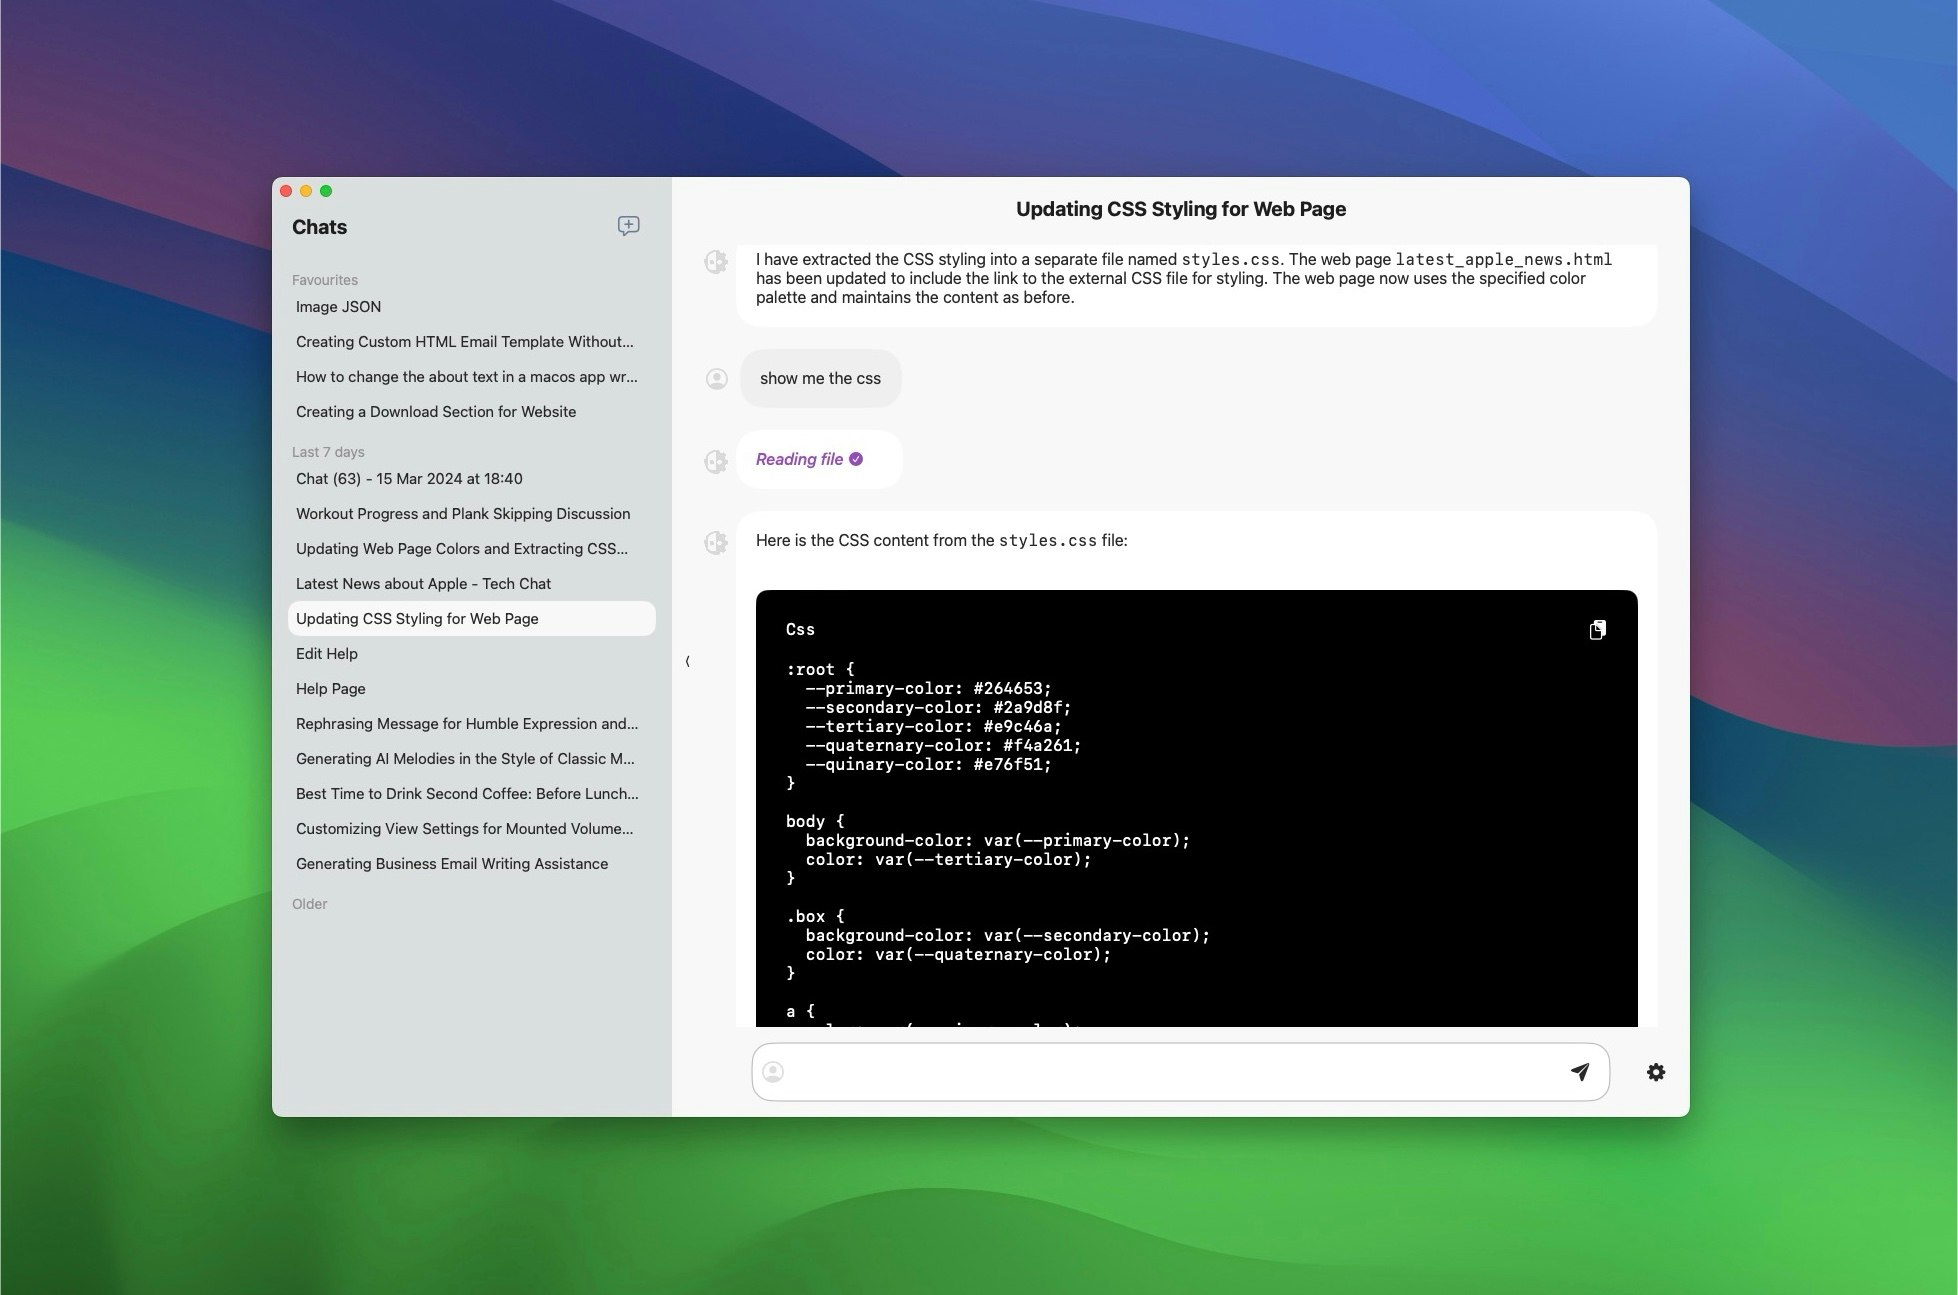This screenshot has width=1958, height=1295.
Task: Send message with paper plane icon
Action: pyautogui.click(x=1579, y=1072)
